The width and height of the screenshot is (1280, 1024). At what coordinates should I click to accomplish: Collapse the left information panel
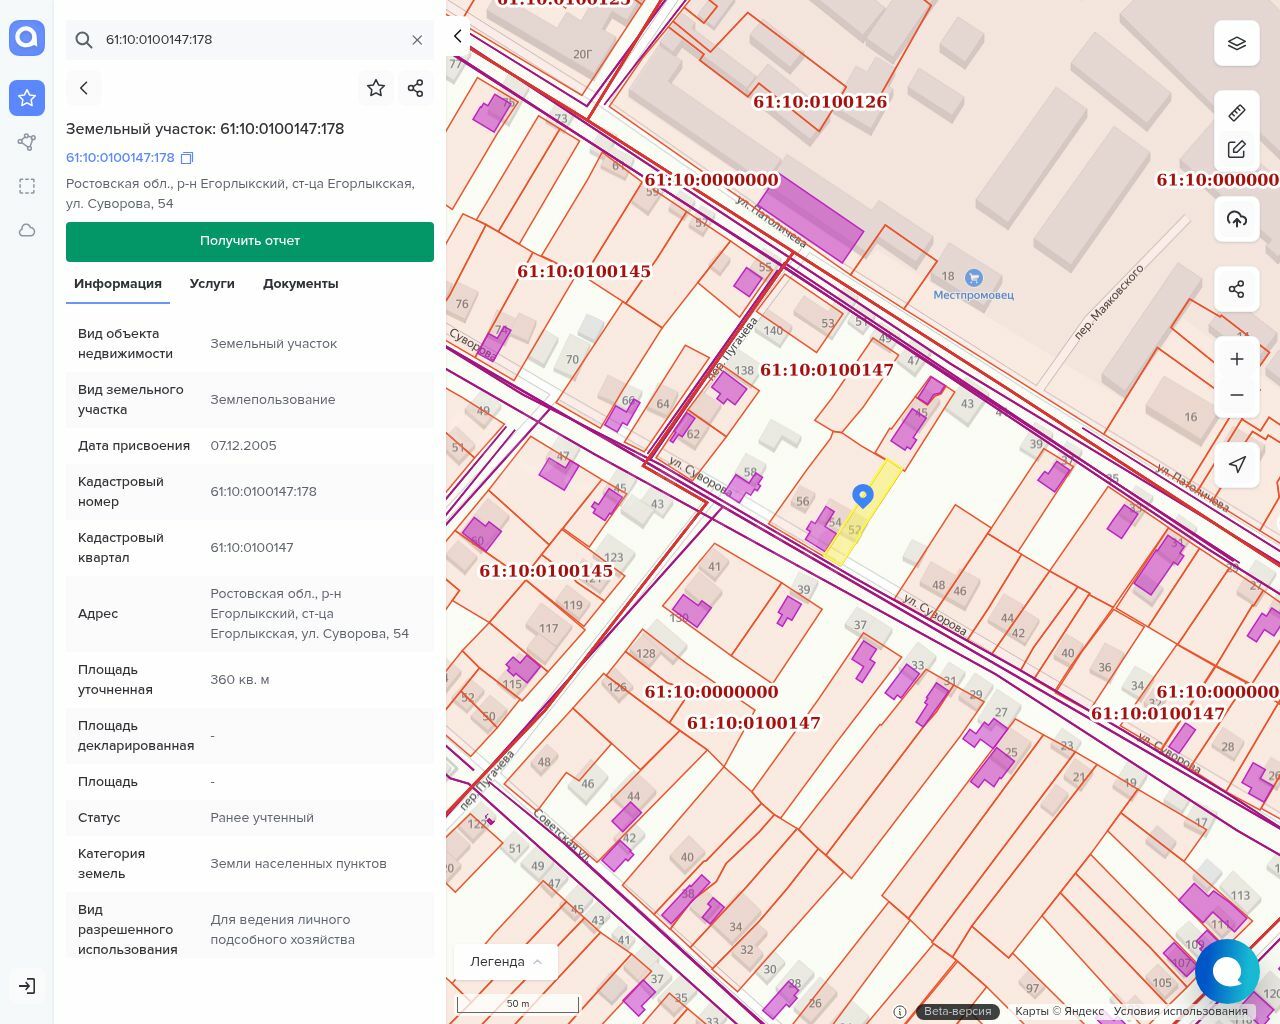pyautogui.click(x=458, y=36)
